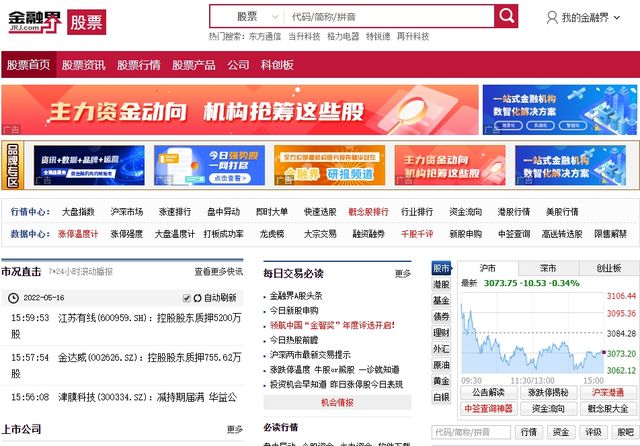Select the 股票首页 navigation tab

coord(29,65)
